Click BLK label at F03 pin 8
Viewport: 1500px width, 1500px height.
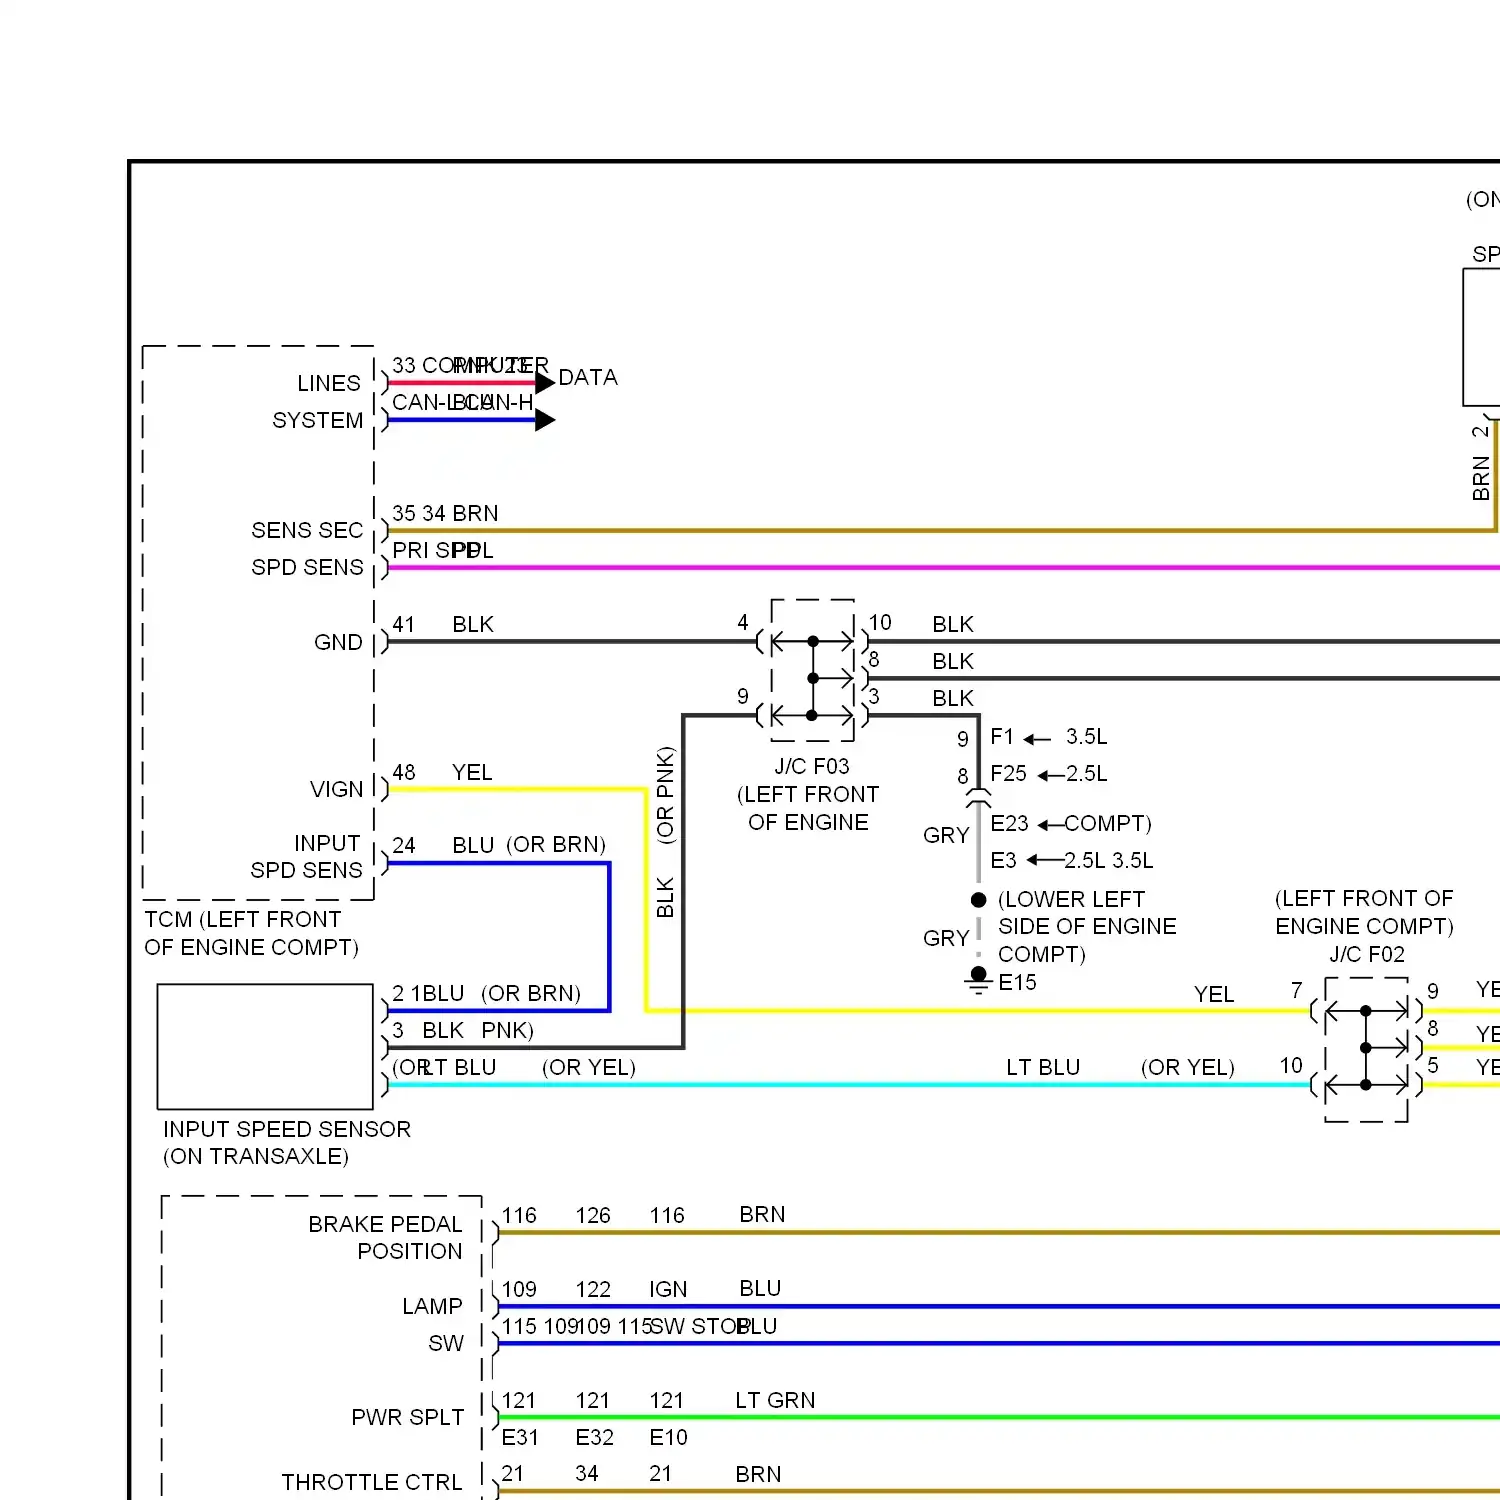tap(953, 661)
